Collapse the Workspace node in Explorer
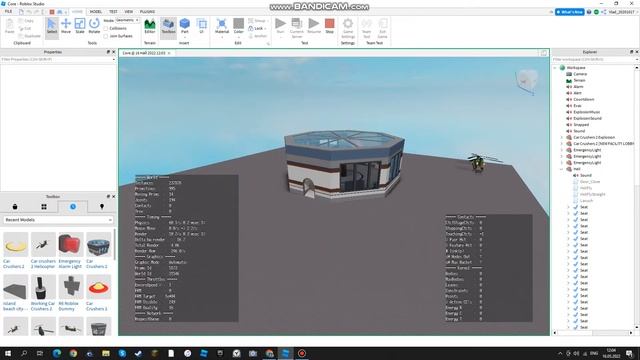The height and width of the screenshot is (360, 640). coord(556,68)
